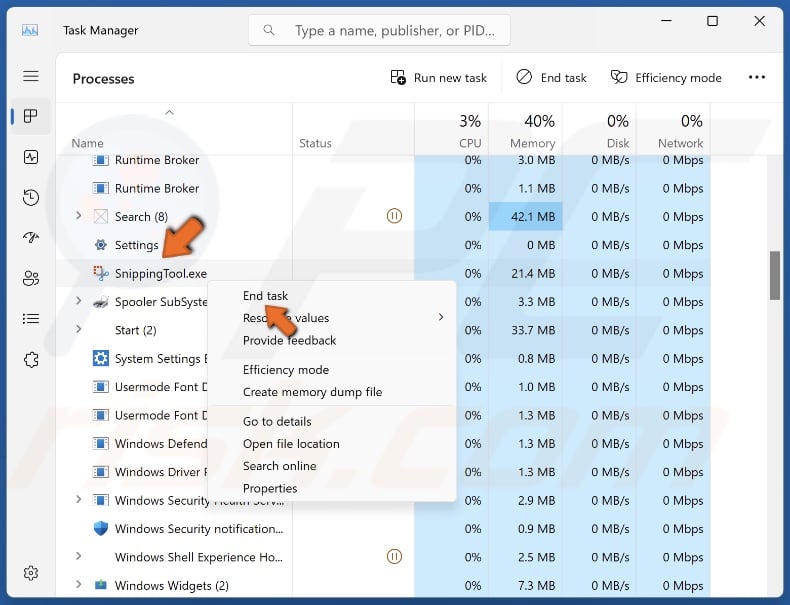Click the Windows Defender process icon

(x=101, y=444)
